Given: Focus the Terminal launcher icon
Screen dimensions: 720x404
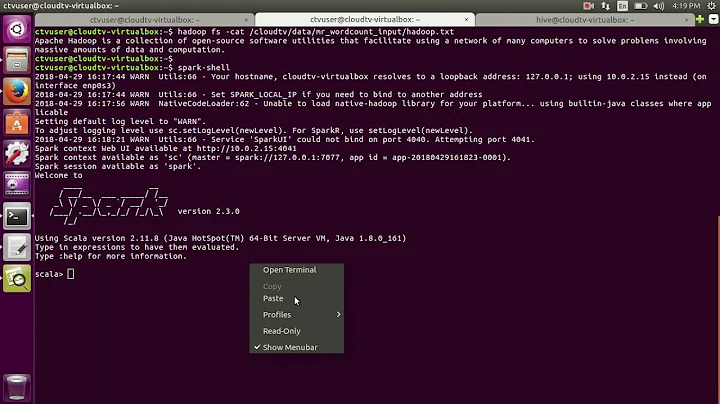Looking at the screenshot, I should click(17, 216).
